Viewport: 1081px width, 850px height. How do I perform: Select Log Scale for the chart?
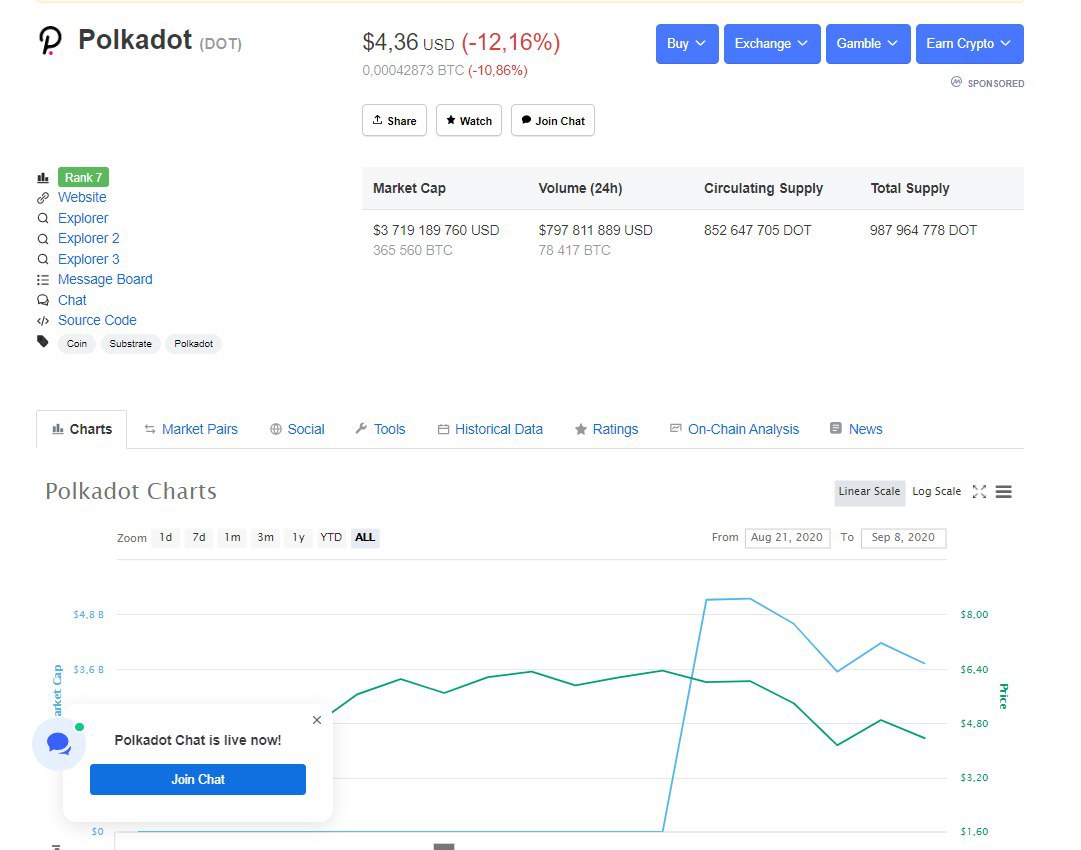(x=936, y=492)
